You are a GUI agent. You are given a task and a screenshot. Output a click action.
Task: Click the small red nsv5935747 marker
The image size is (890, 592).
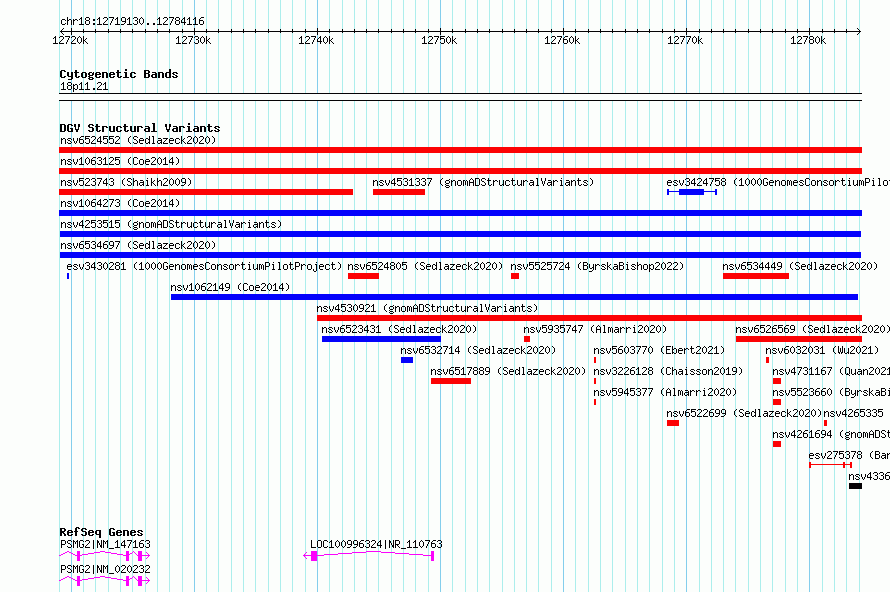527,339
